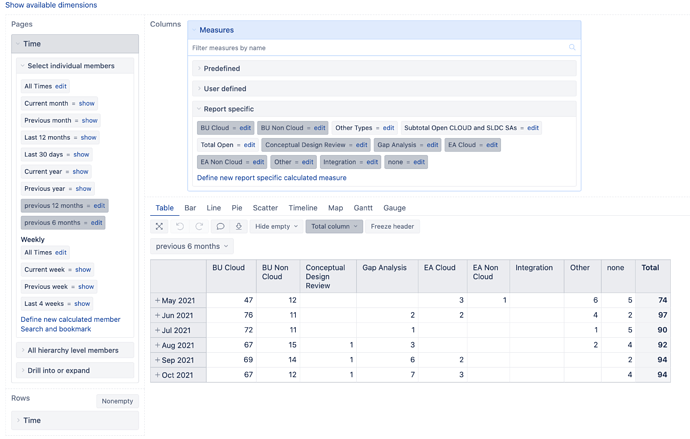Expand the Oct 2021 row
Image resolution: width=690 pixels, height=439 pixels.
[157, 375]
